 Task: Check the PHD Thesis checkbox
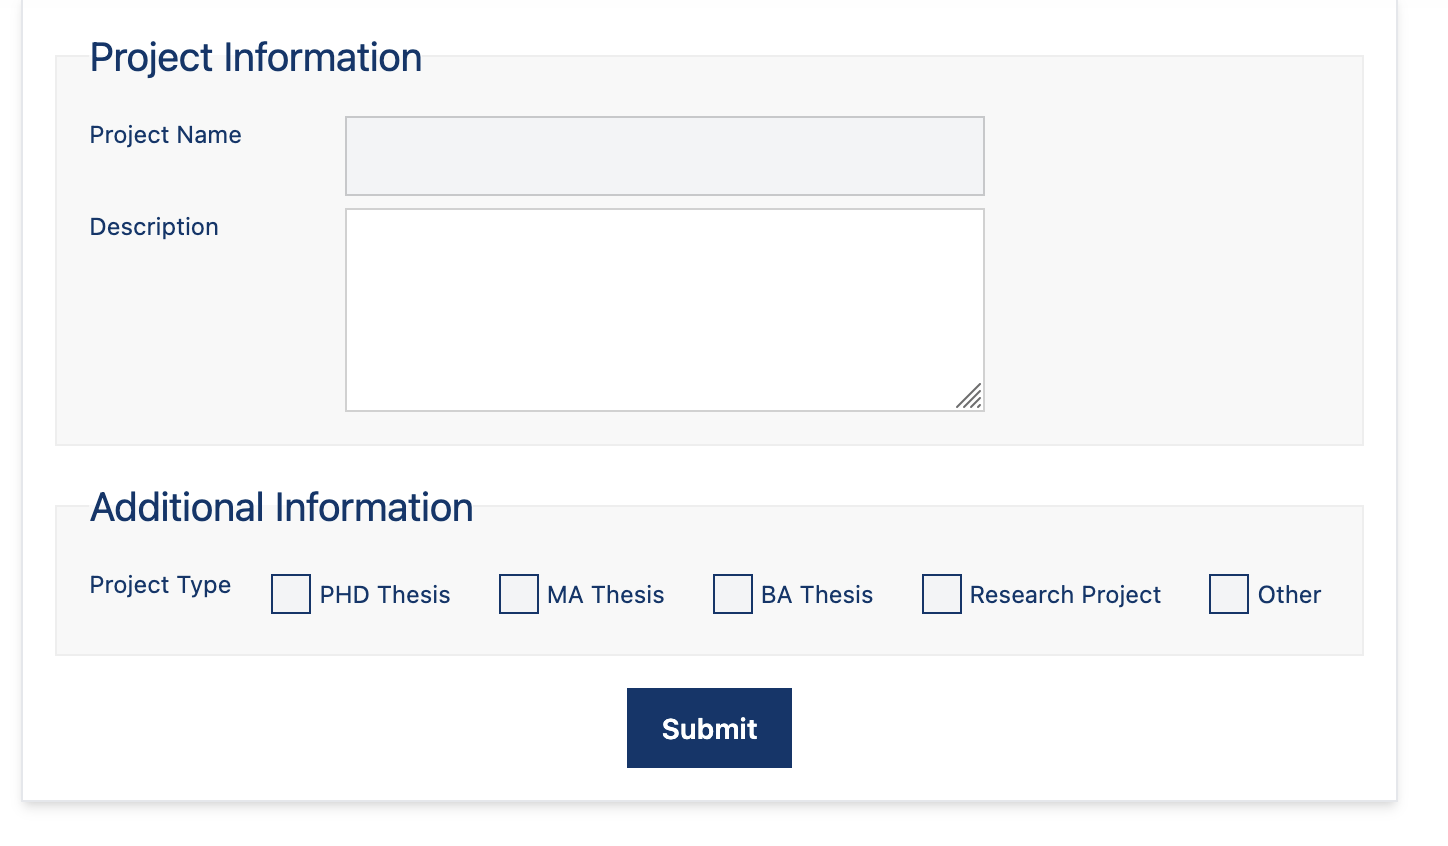pyautogui.click(x=291, y=594)
